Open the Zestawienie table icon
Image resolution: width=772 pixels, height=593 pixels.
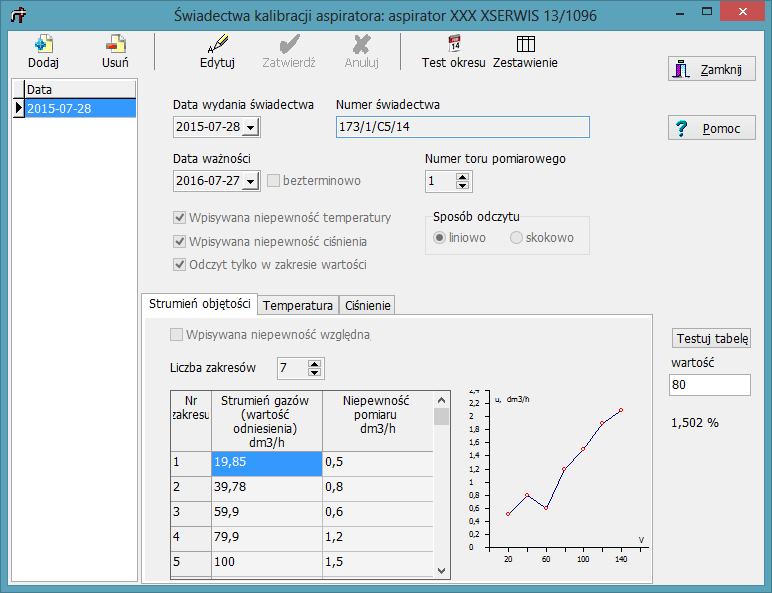point(525,44)
